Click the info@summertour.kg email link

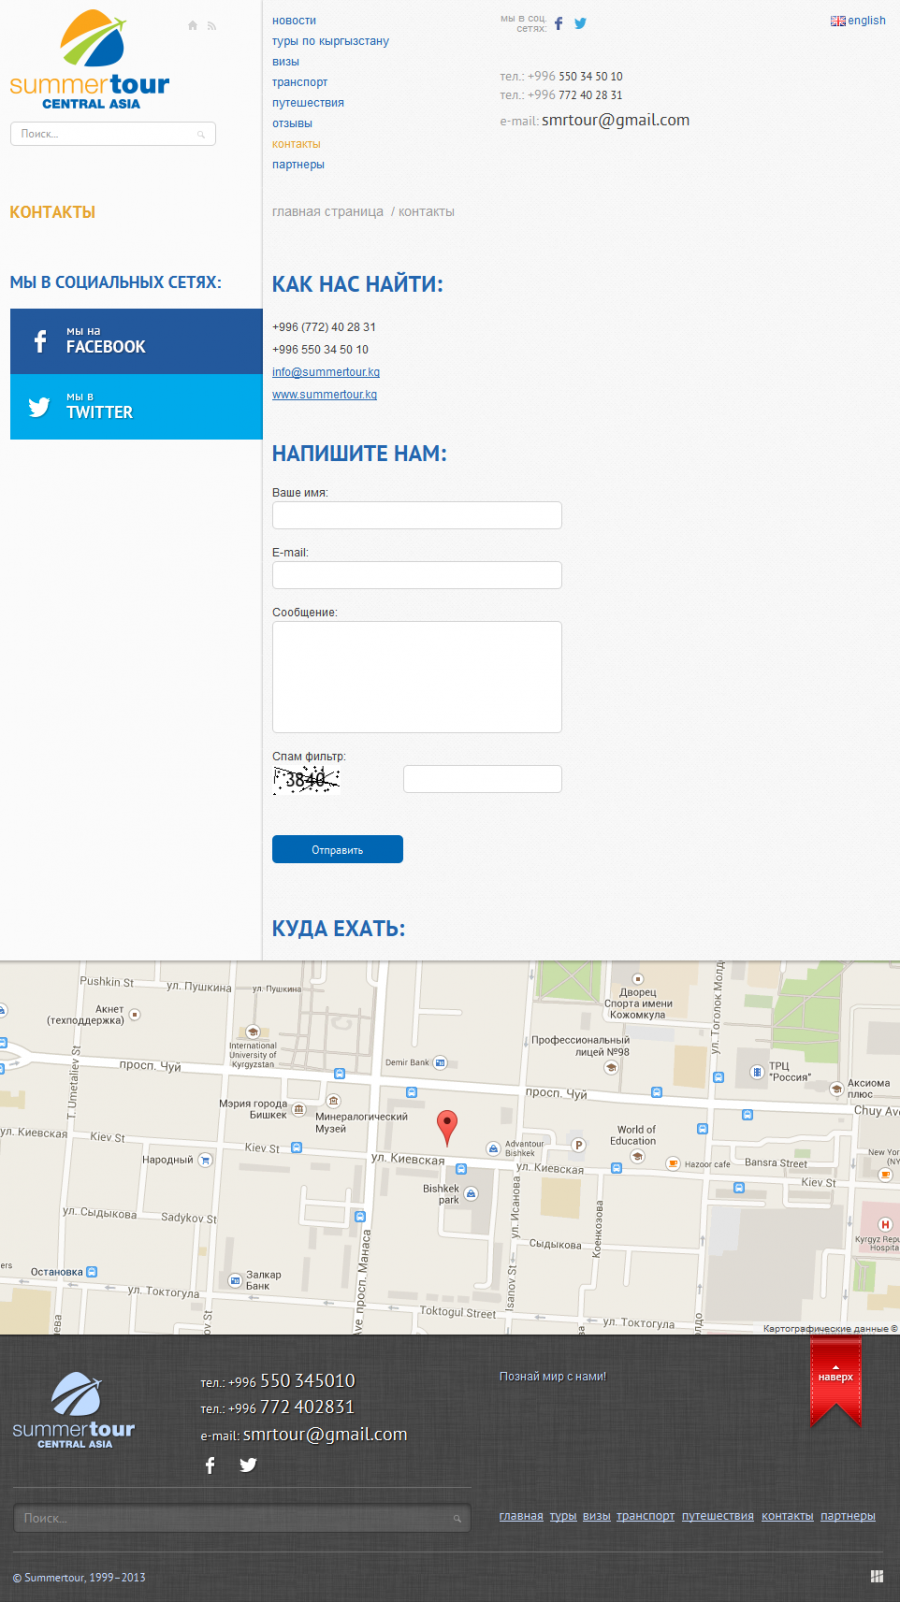[326, 372]
